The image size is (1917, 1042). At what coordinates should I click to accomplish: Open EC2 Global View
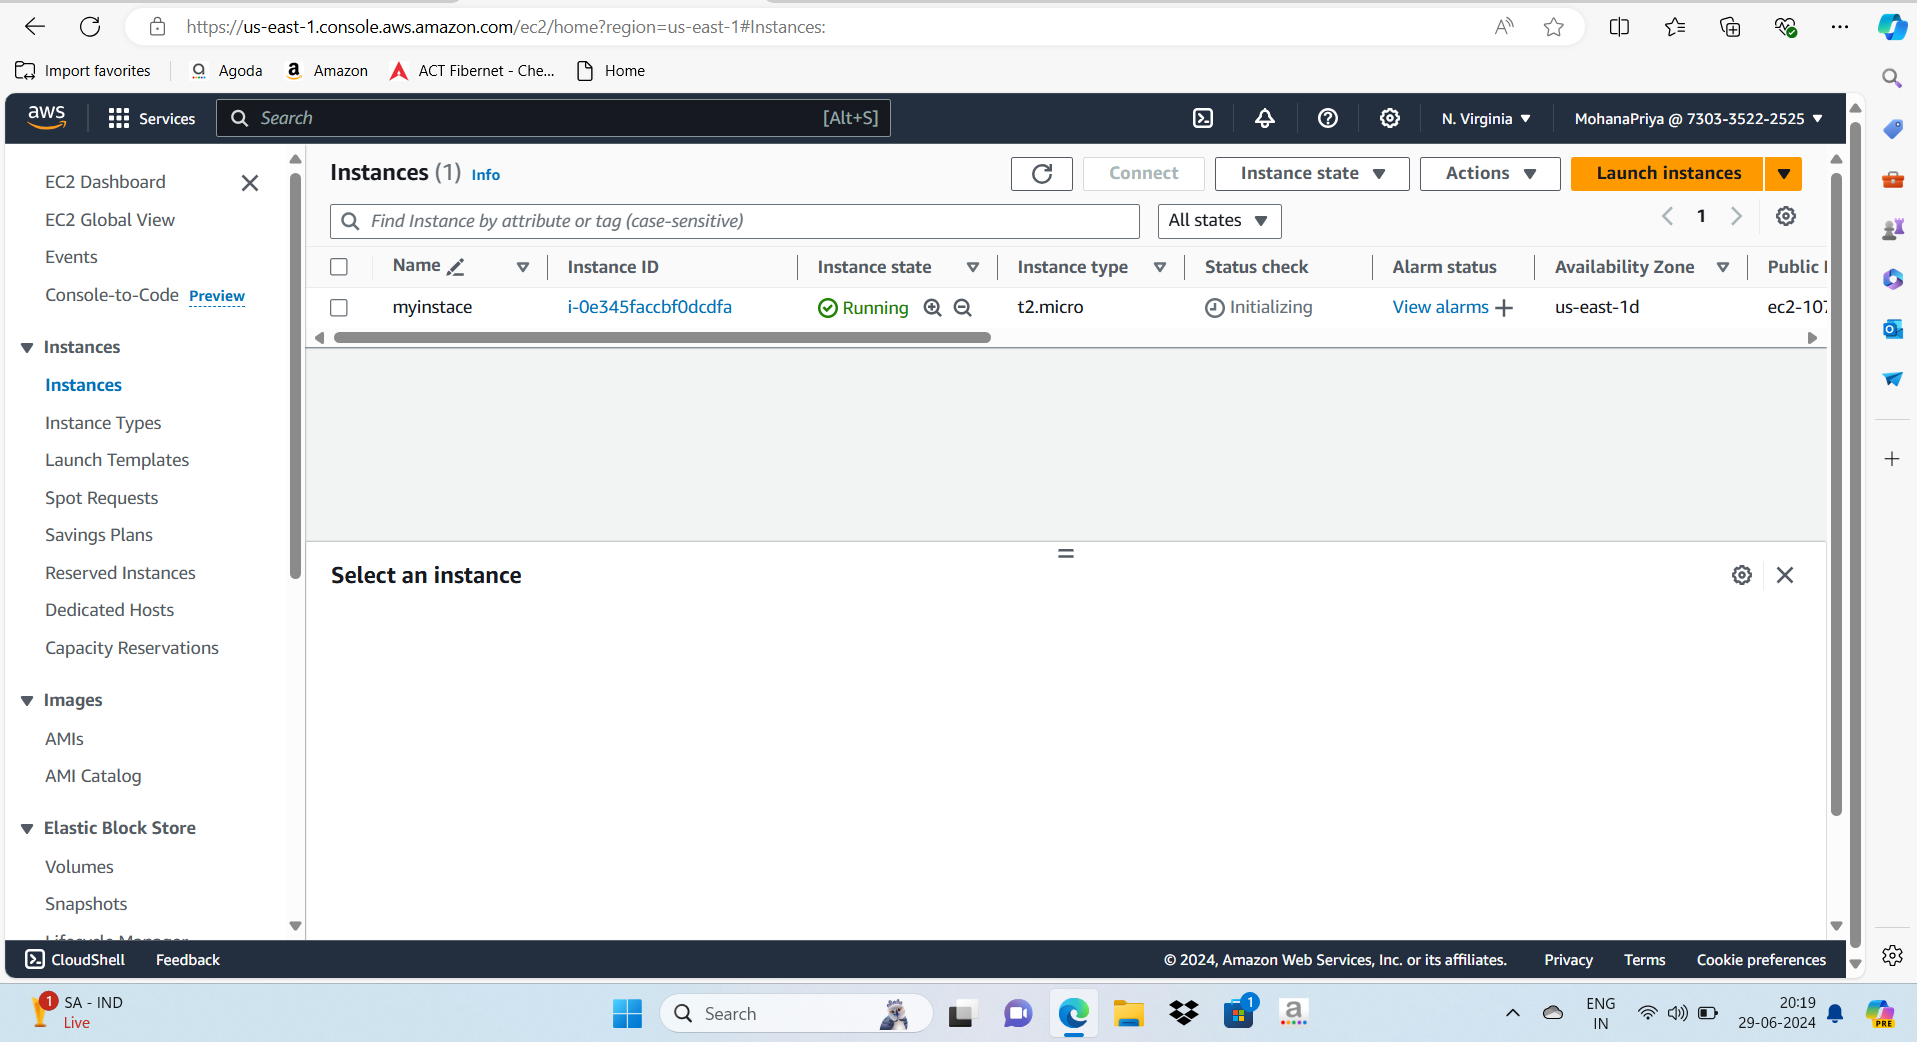pyautogui.click(x=110, y=220)
